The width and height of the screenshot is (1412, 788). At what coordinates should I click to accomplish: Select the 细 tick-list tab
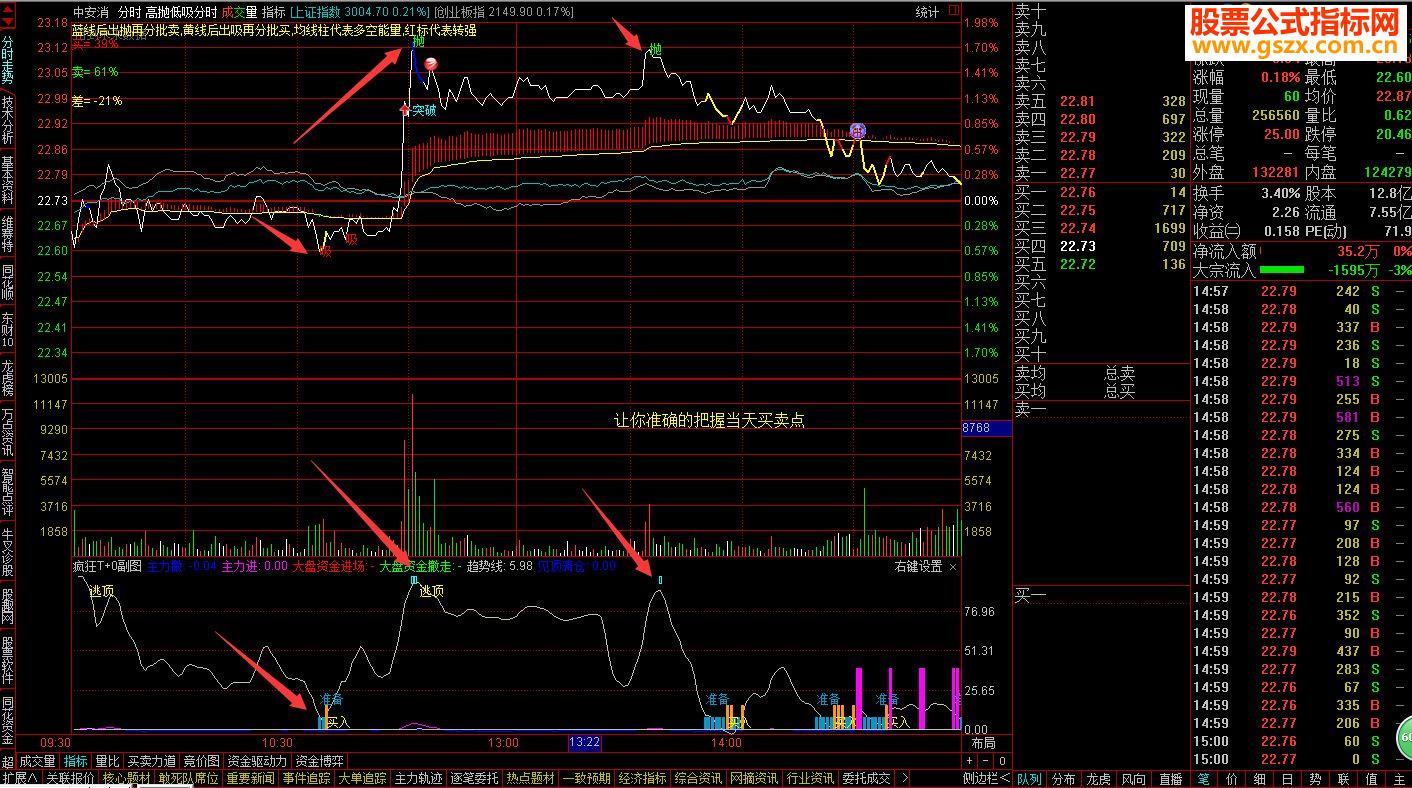point(1259,779)
